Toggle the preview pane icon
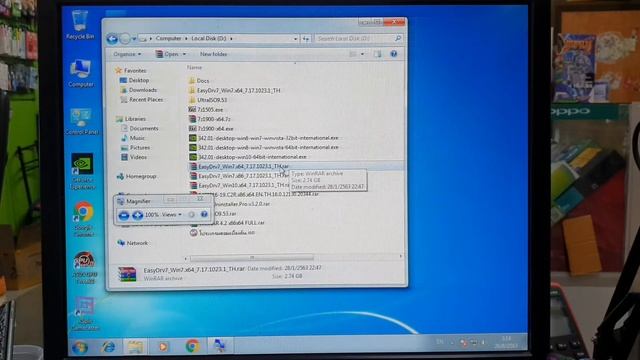Viewport: 640px width, 360px height. [377, 54]
